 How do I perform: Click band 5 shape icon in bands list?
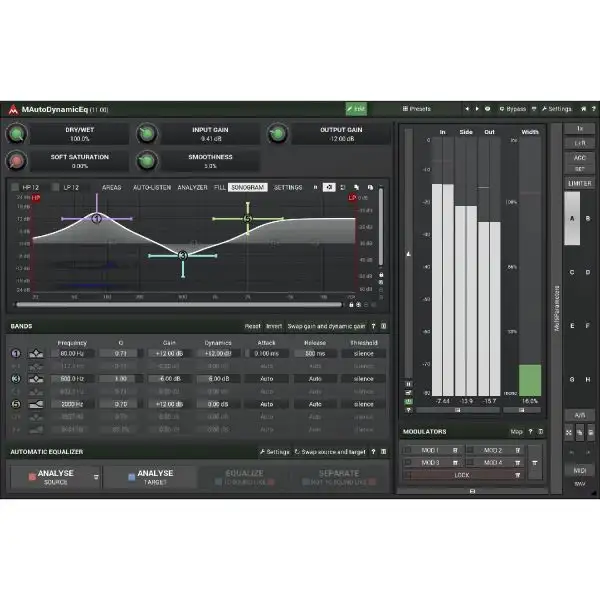(36, 405)
